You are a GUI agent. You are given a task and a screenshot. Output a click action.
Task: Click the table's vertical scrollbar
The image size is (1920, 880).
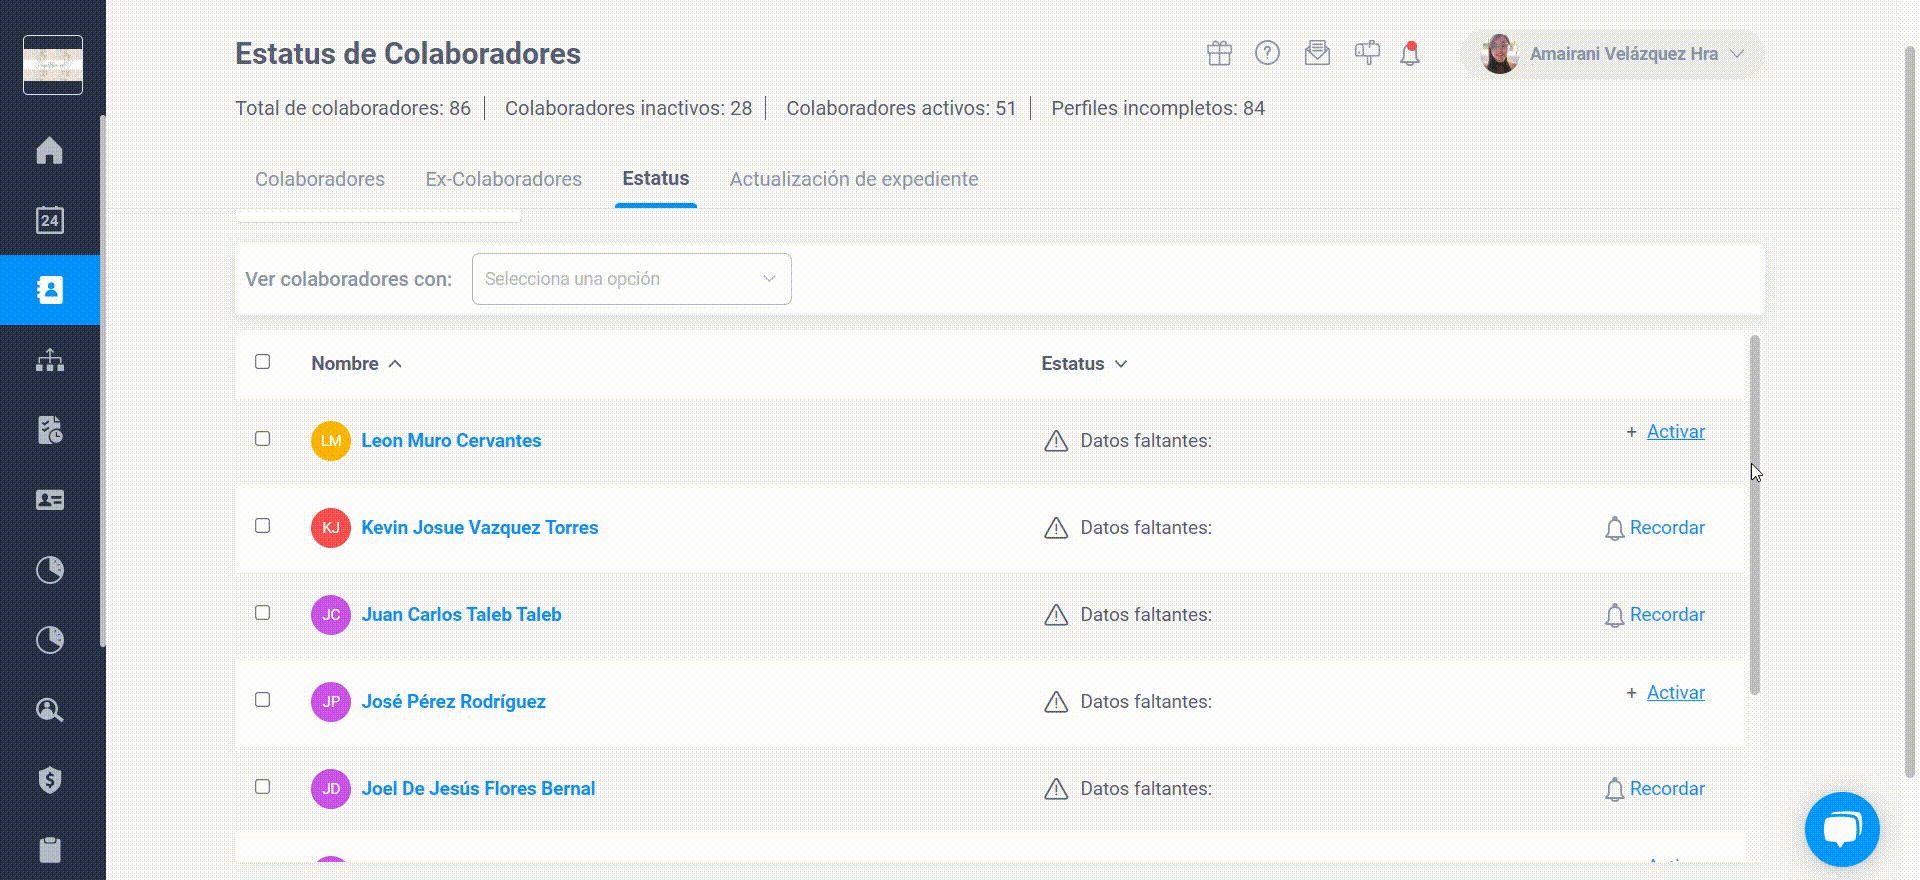pos(1754,515)
